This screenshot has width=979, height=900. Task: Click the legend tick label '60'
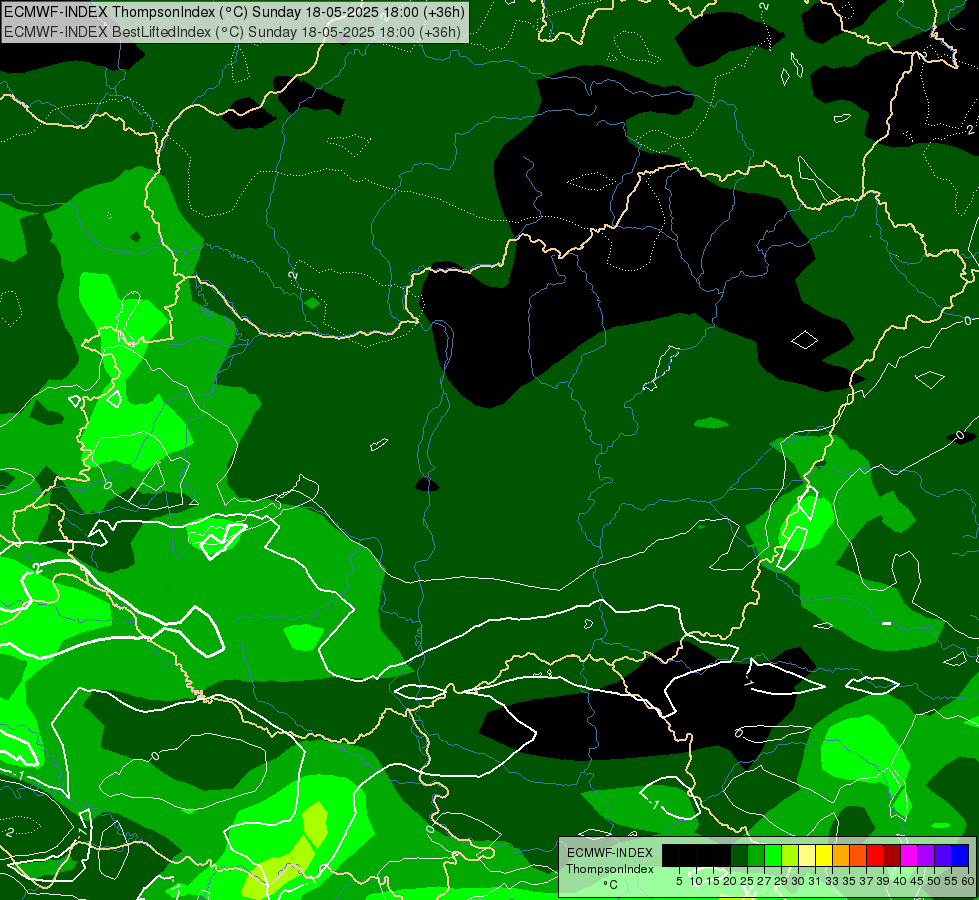(968, 881)
